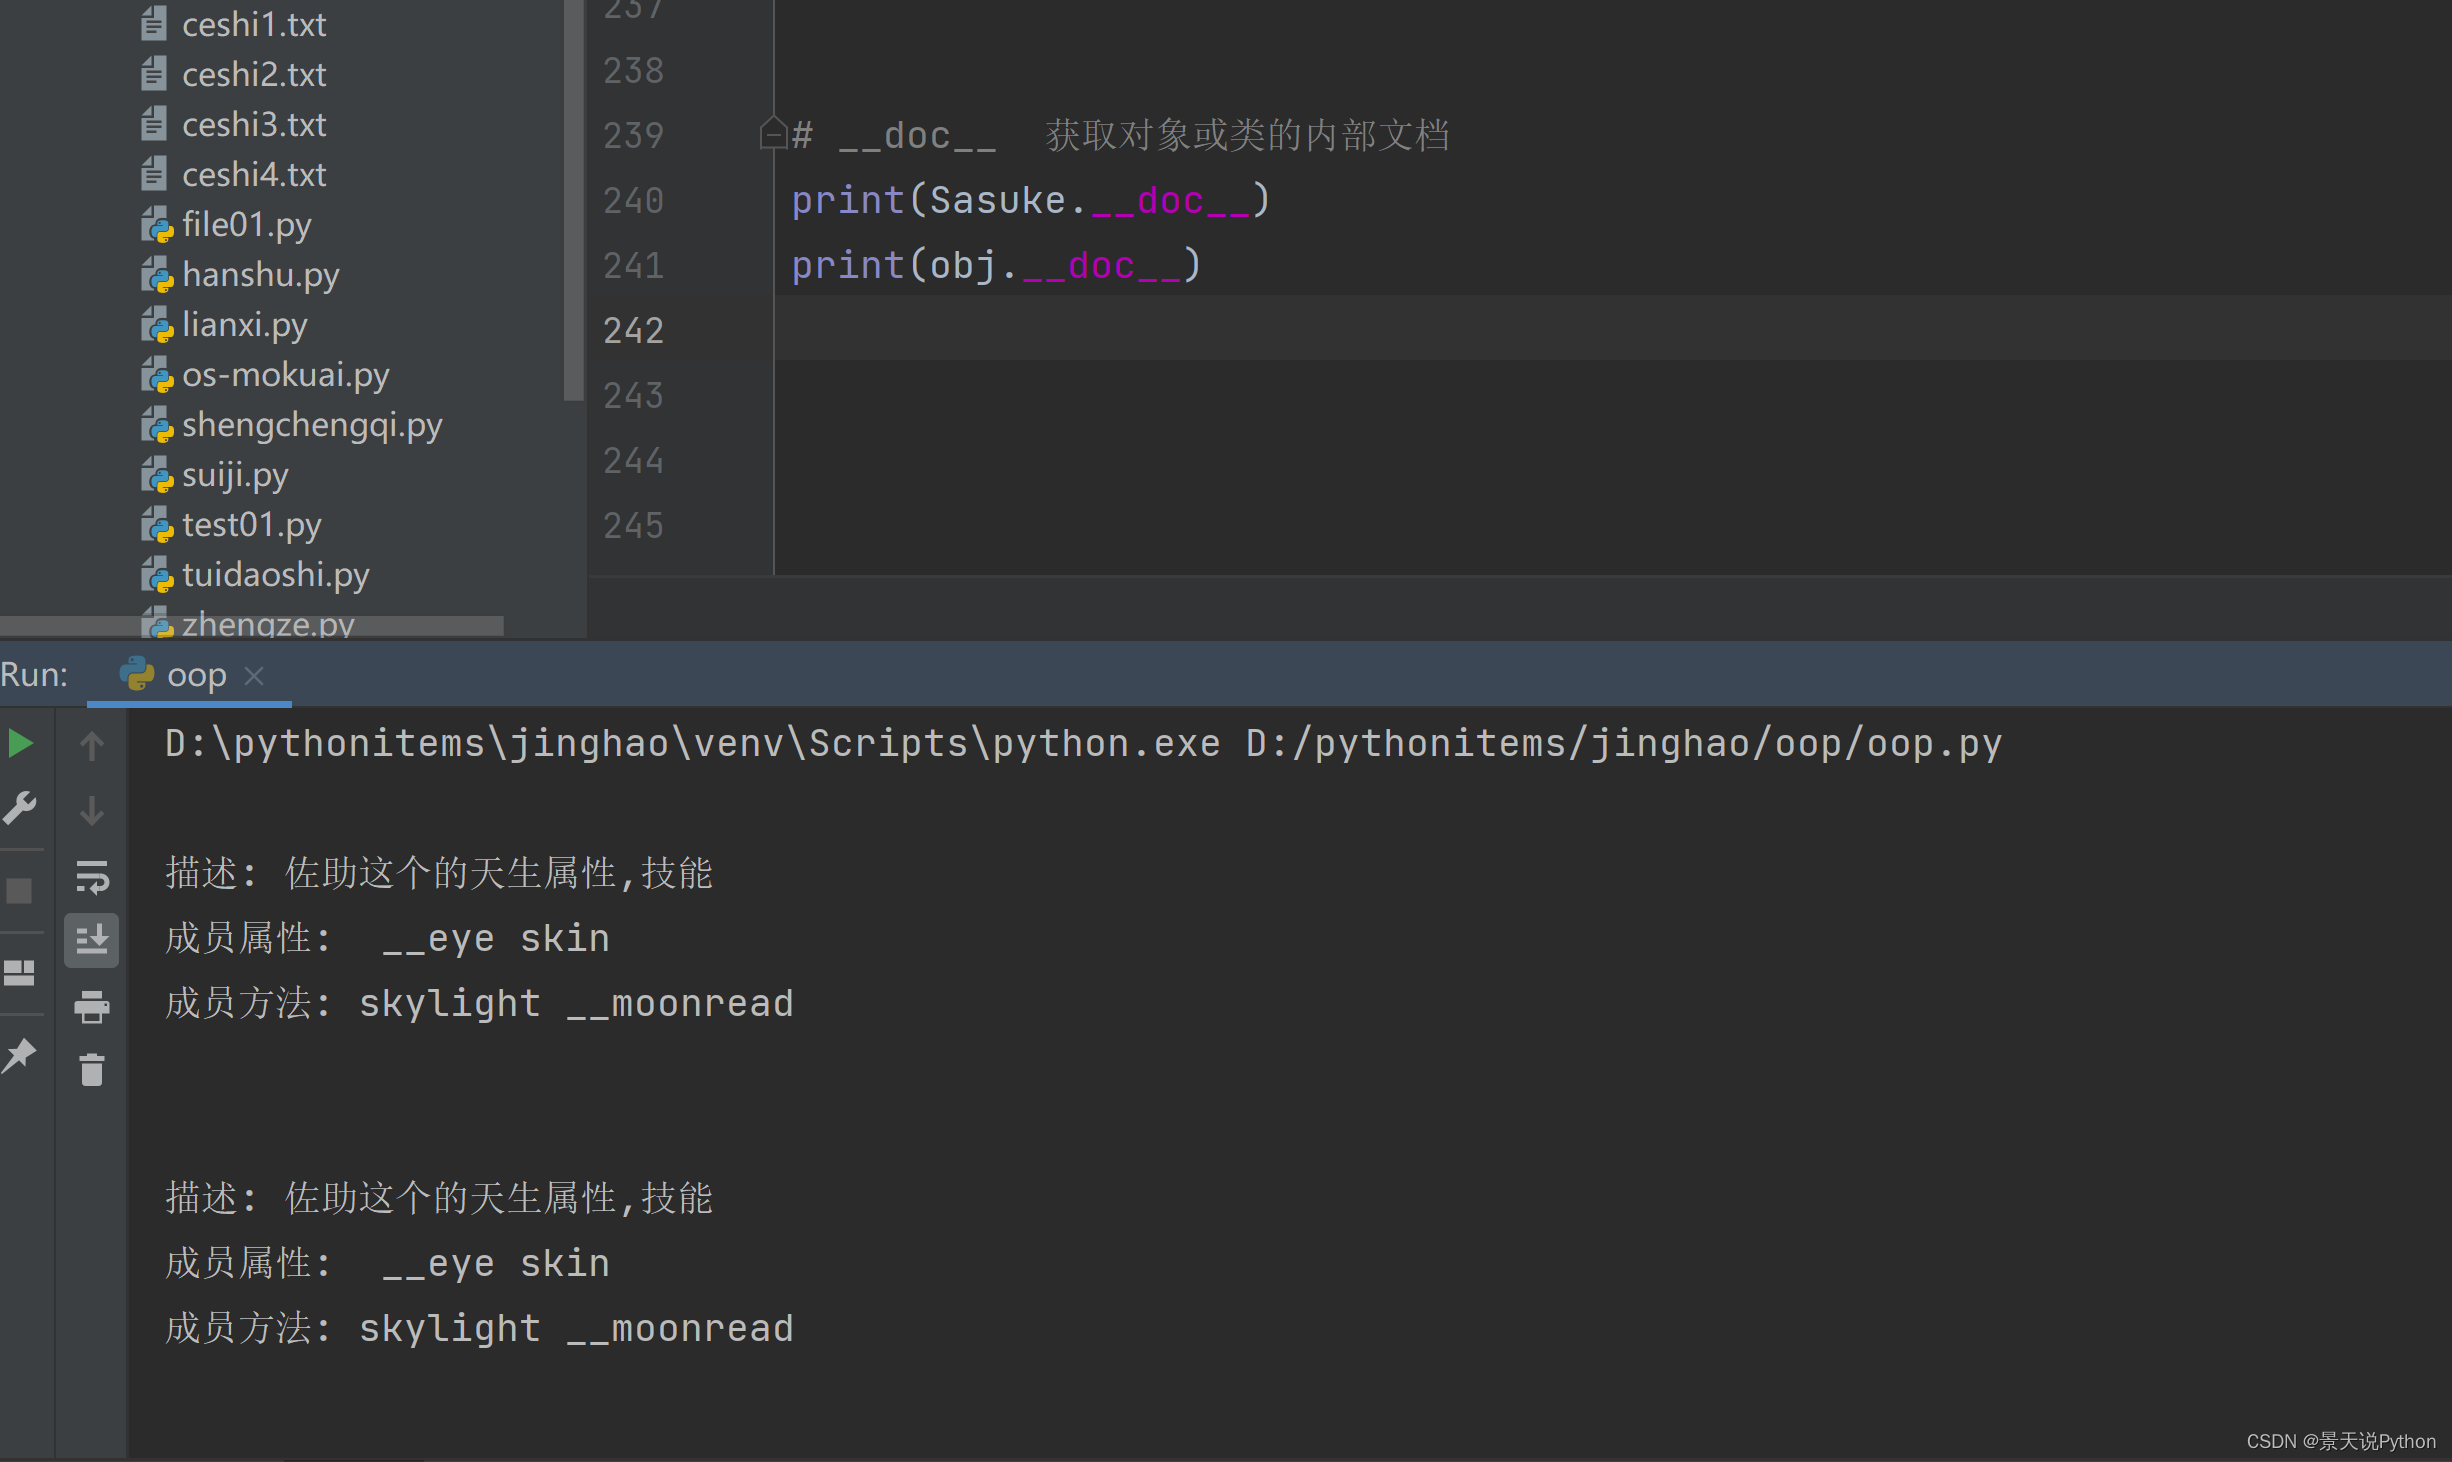Select os-mokuai.py in the project tree
Image resolution: width=2452 pixels, height=1462 pixels.
285,374
